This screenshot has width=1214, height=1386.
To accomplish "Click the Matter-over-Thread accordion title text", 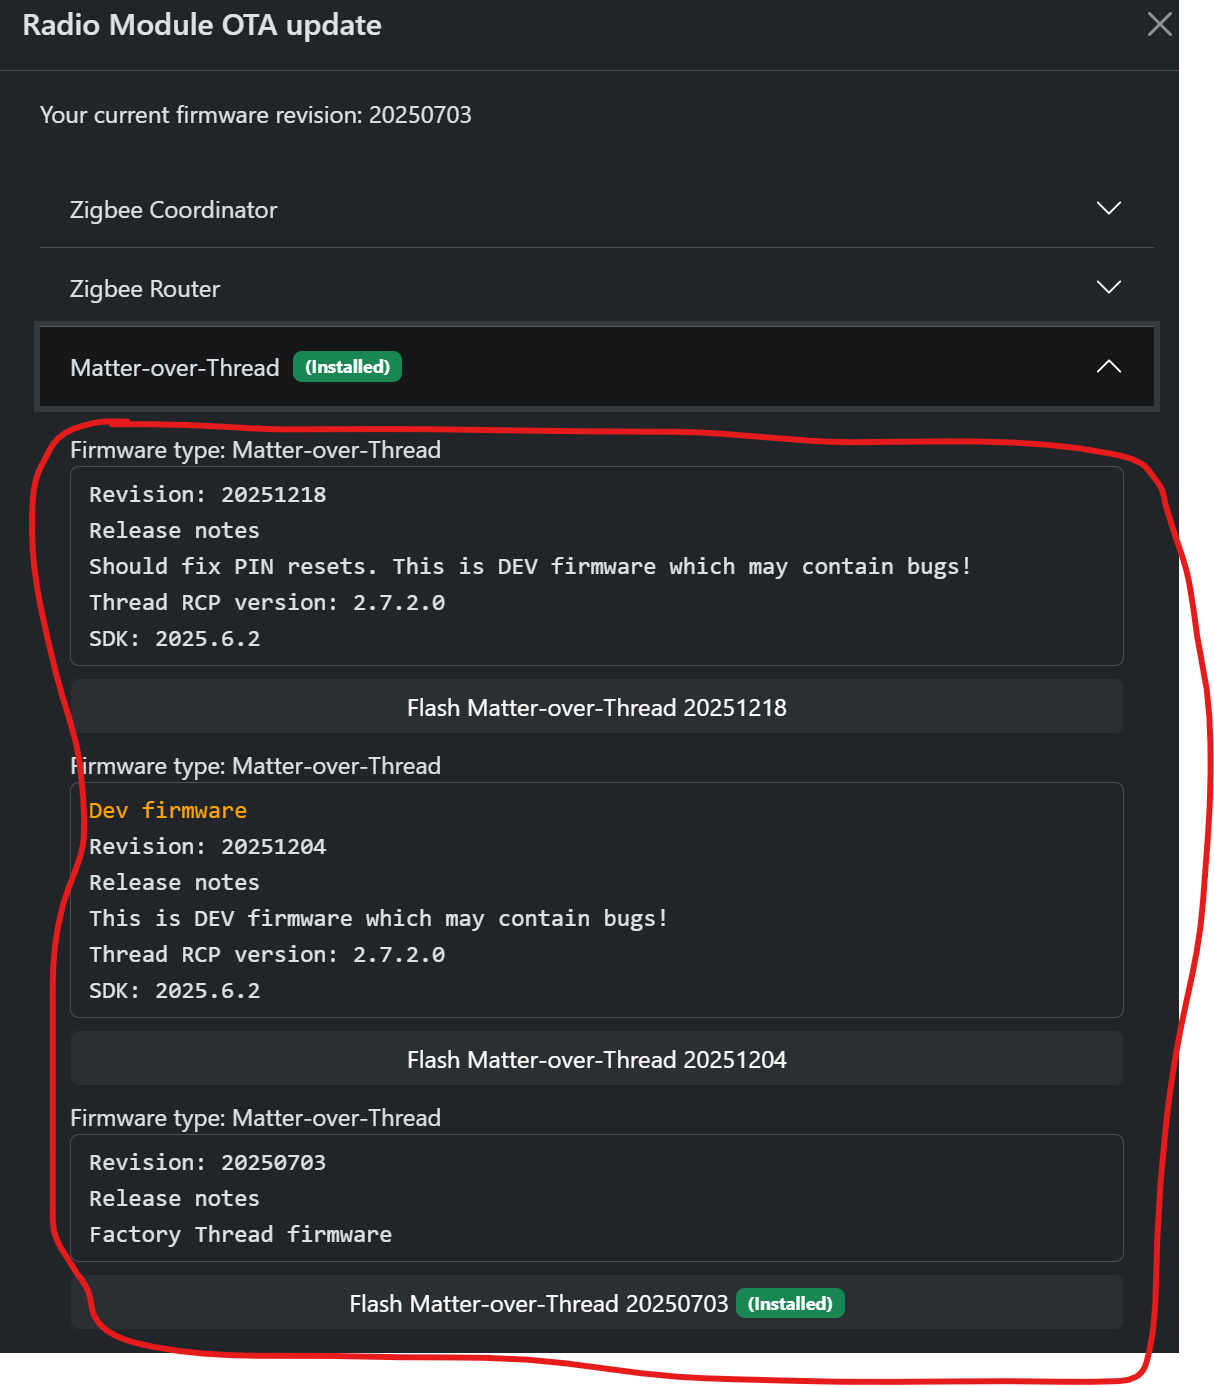I will click(174, 368).
